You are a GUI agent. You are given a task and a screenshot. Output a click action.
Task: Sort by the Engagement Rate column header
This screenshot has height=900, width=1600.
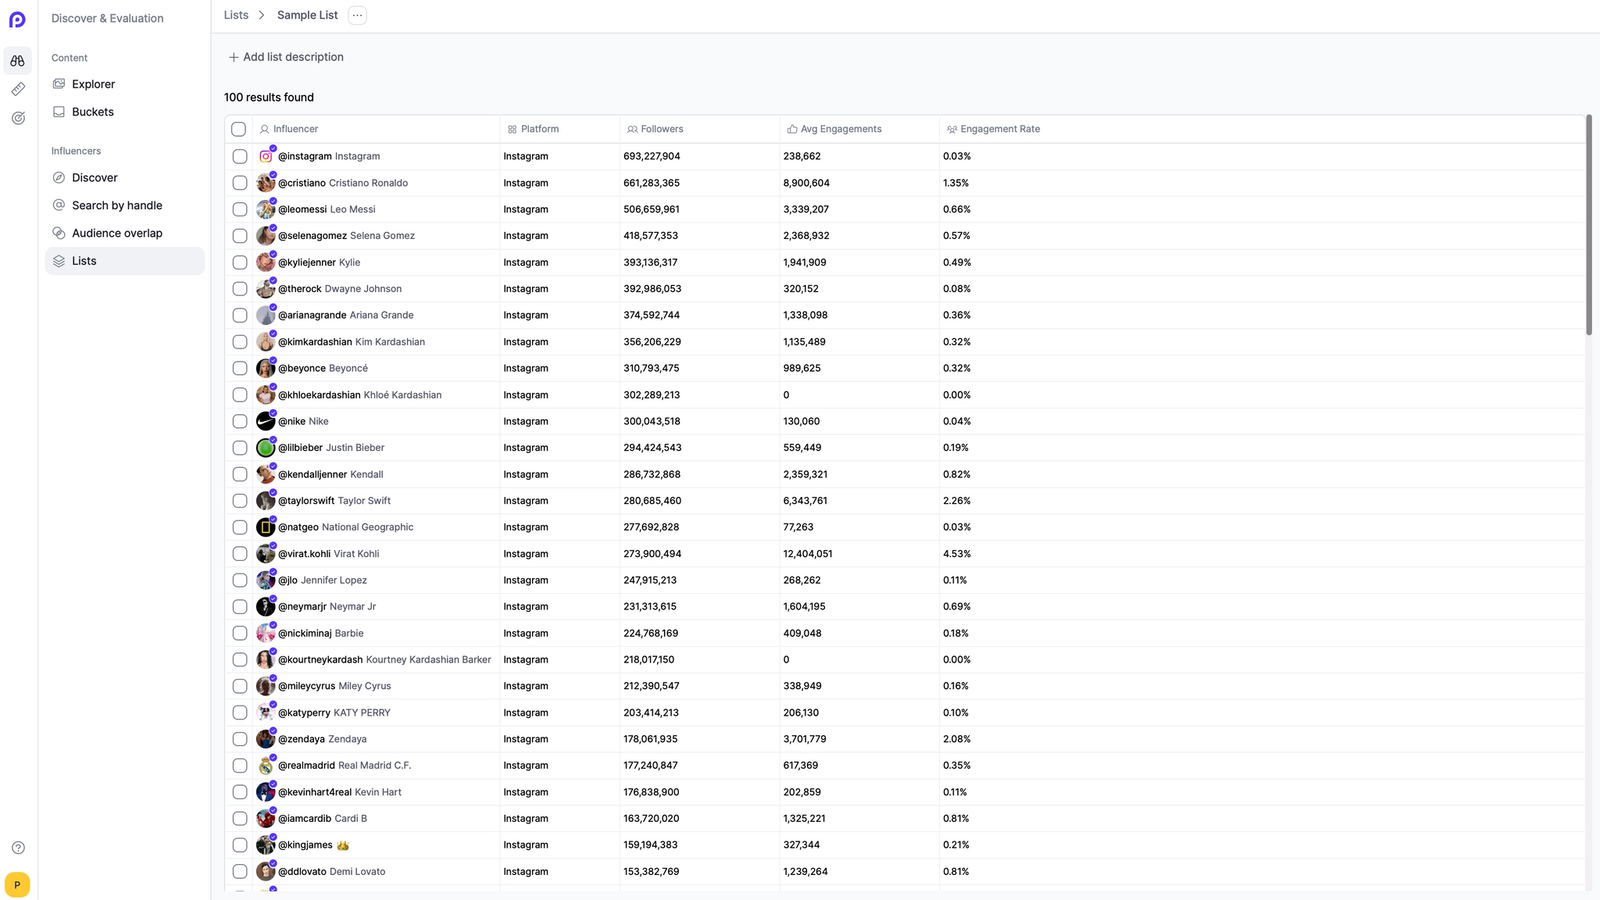coord(999,129)
